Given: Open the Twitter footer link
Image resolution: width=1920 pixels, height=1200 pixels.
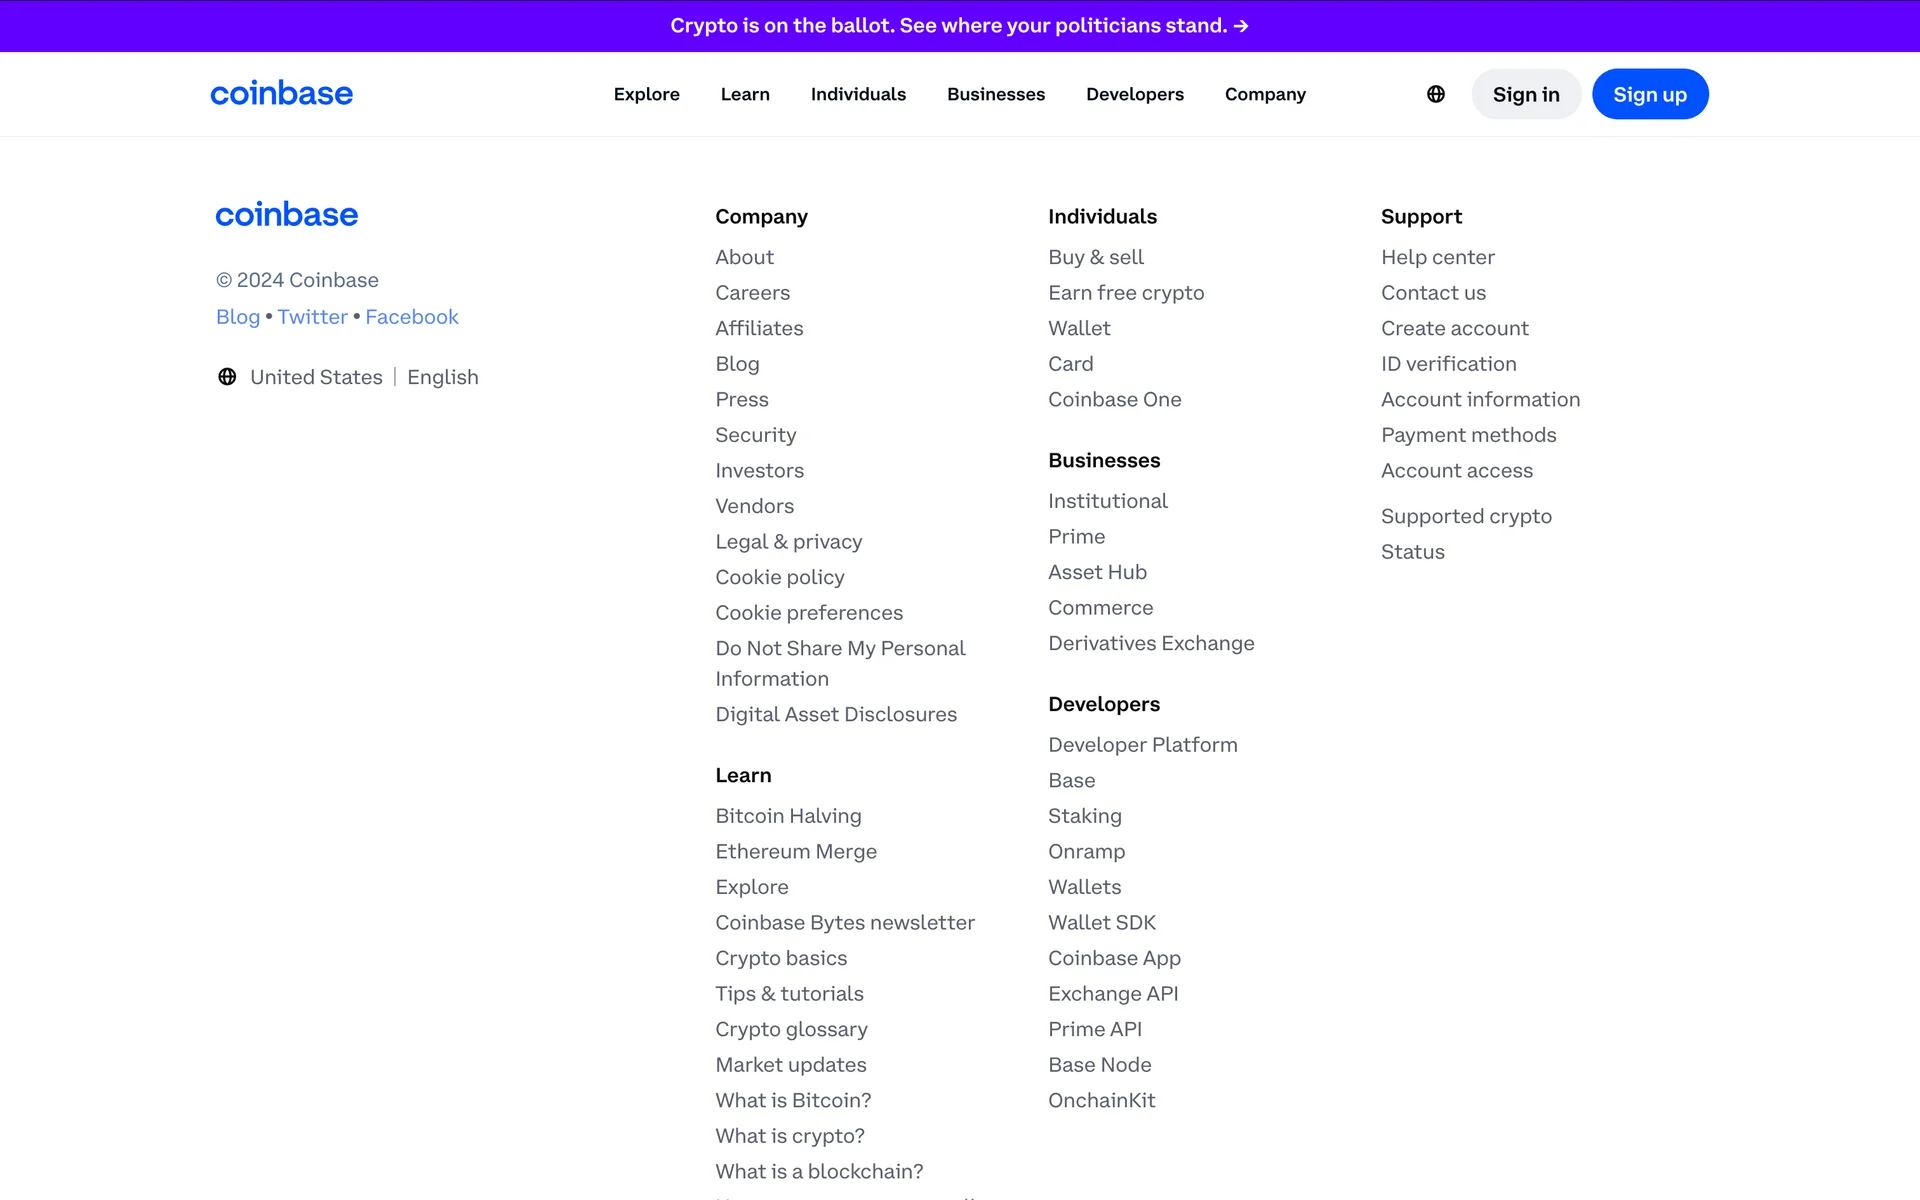Looking at the screenshot, I should pos(312,317).
